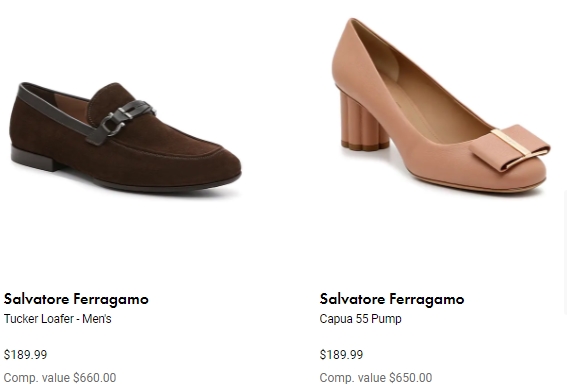
Task: Select Salvatore Ferragamo brand above Tucker Loafer
Action: click(x=76, y=299)
